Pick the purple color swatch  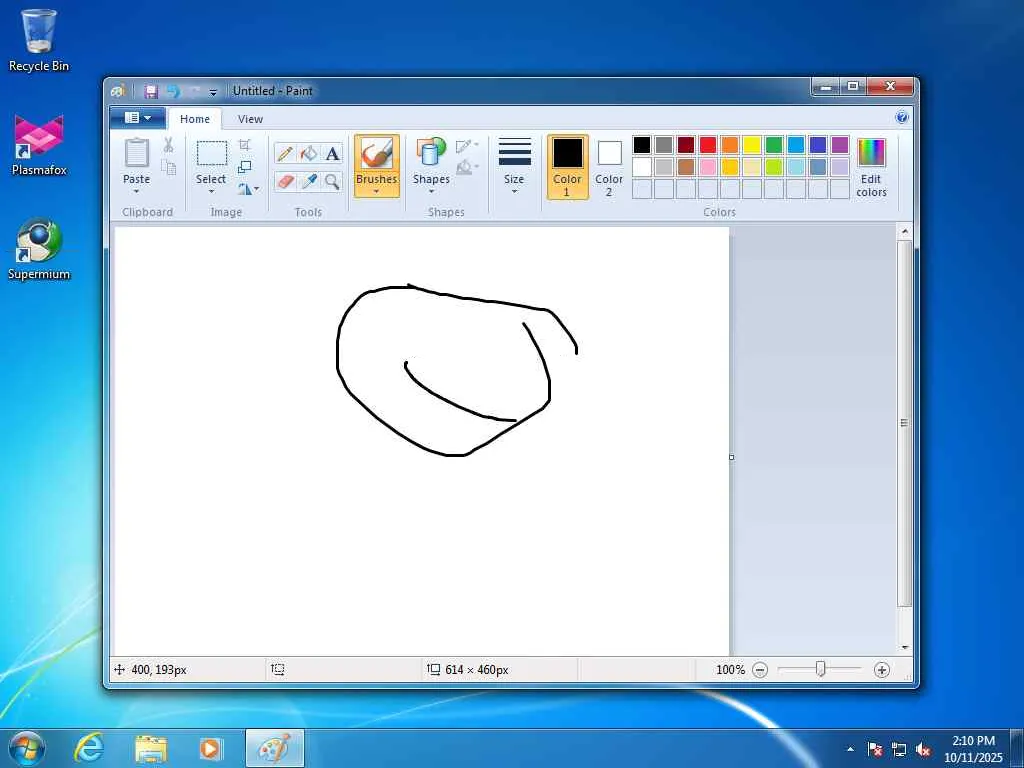pos(840,145)
